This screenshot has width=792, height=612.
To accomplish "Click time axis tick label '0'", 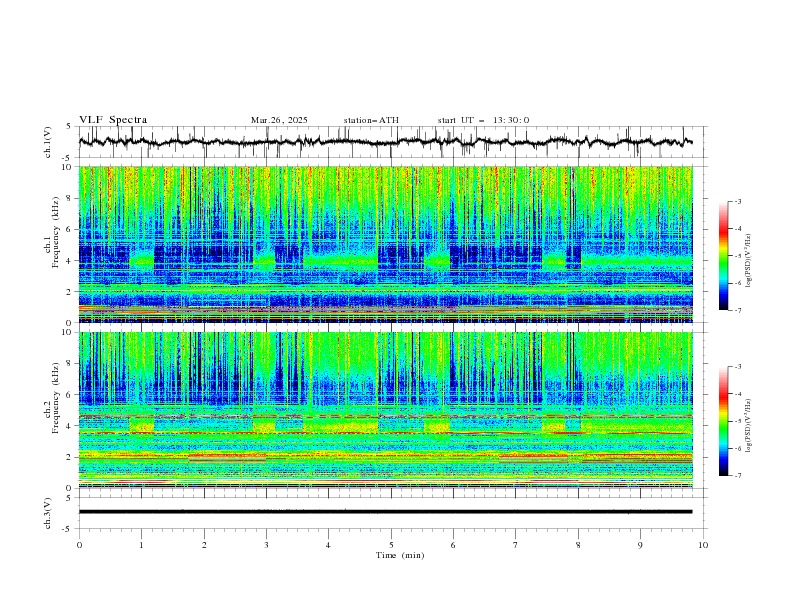I will [79, 545].
